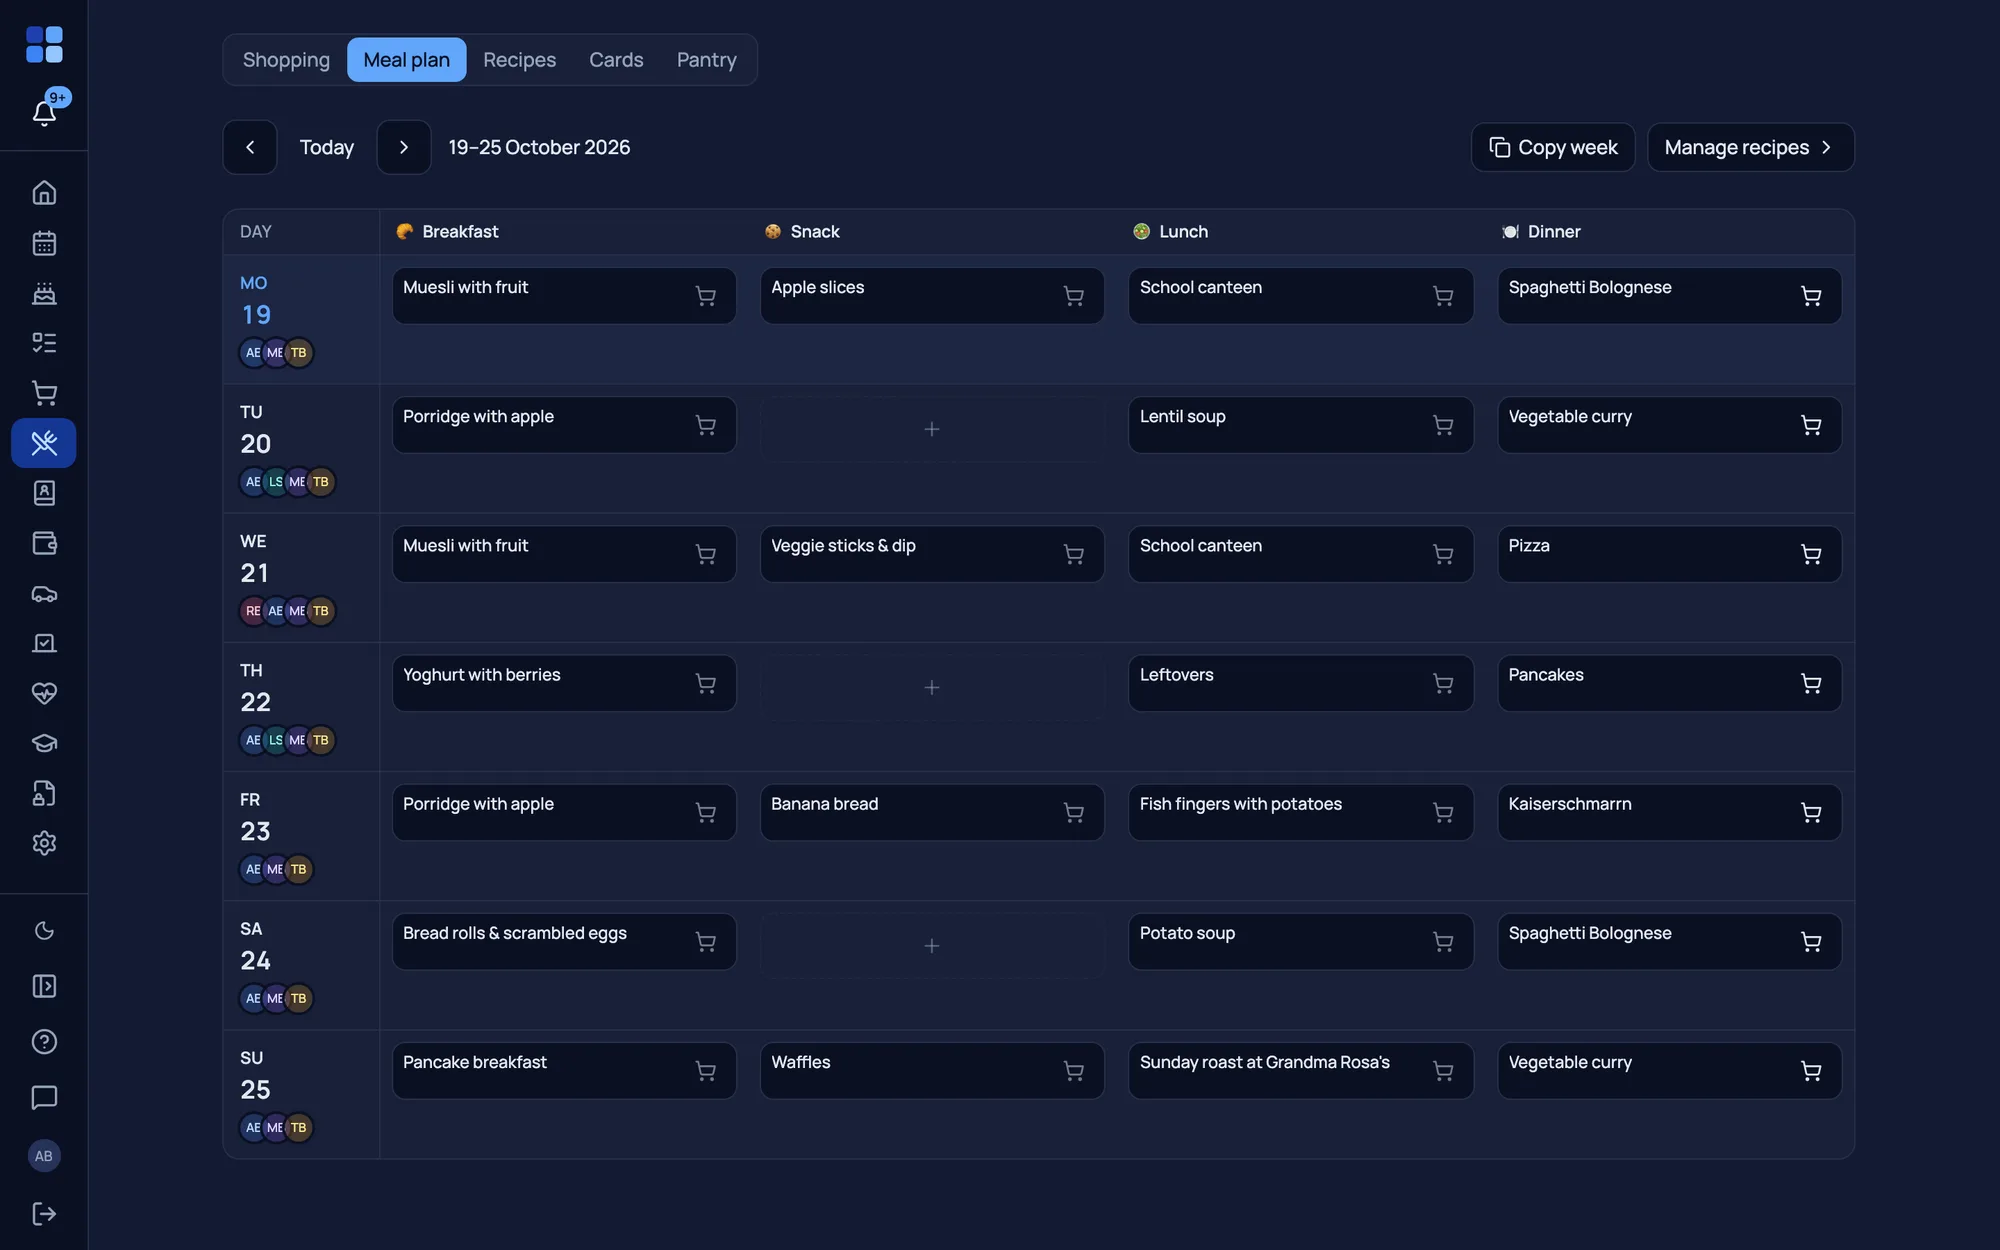Go to the next week
The height and width of the screenshot is (1250, 2000).
[404, 147]
